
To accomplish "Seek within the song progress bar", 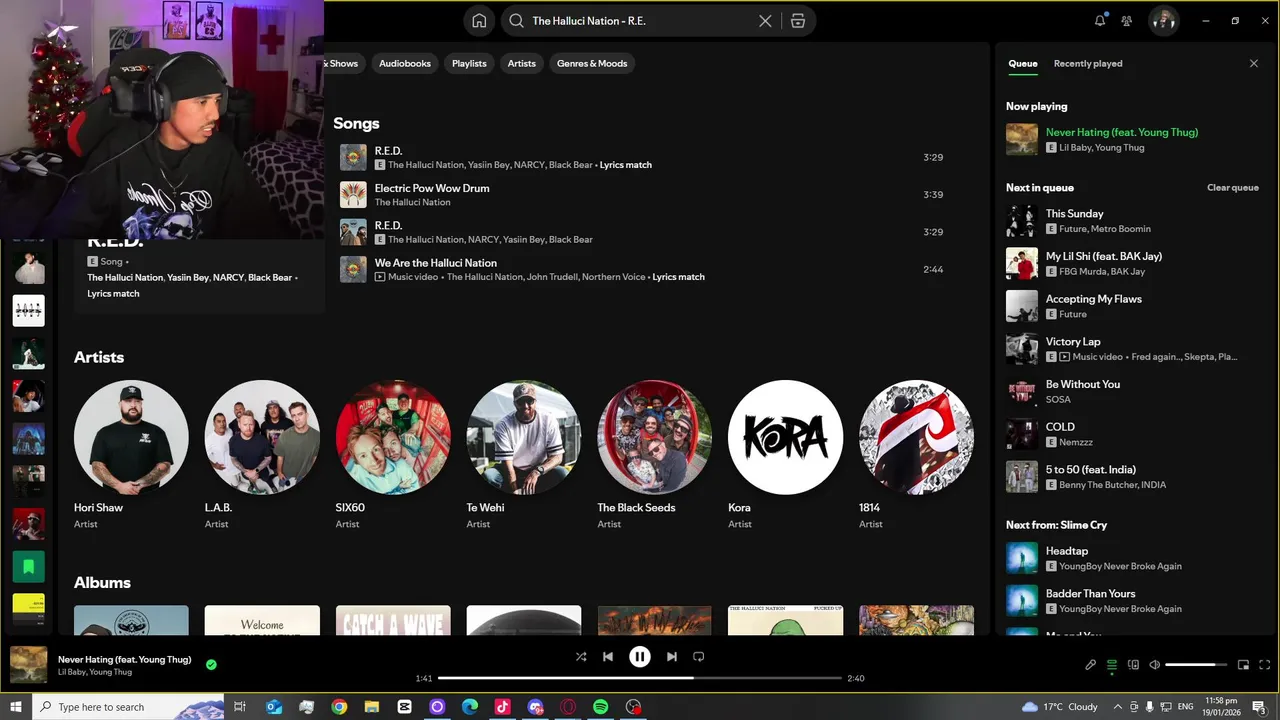I will [x=640, y=678].
